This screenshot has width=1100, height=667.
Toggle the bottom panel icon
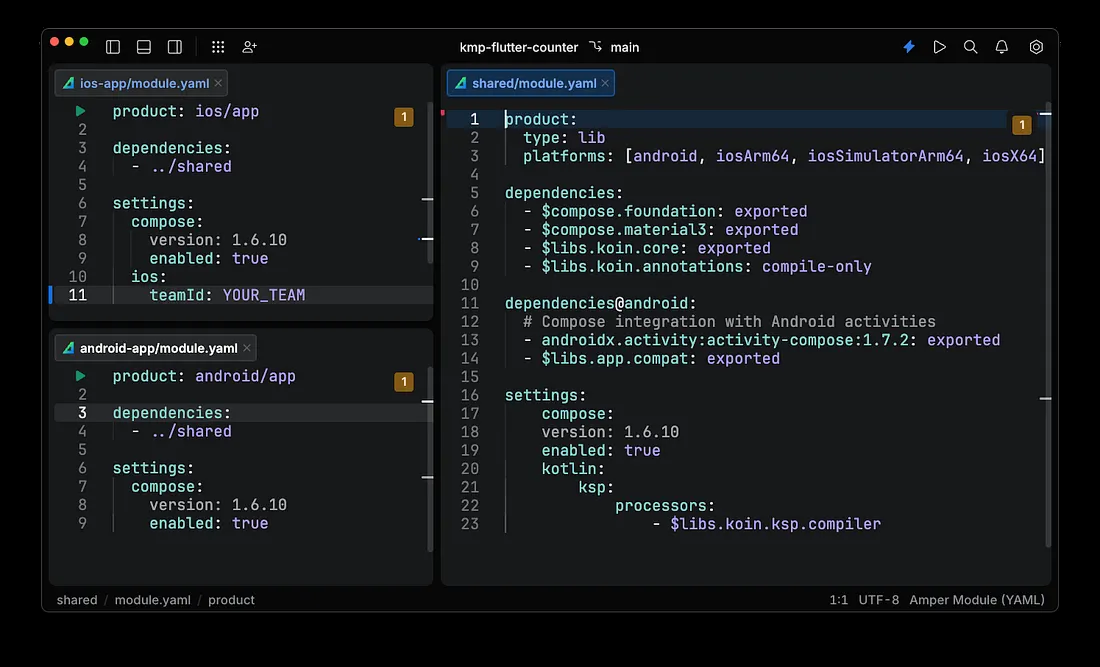[144, 47]
